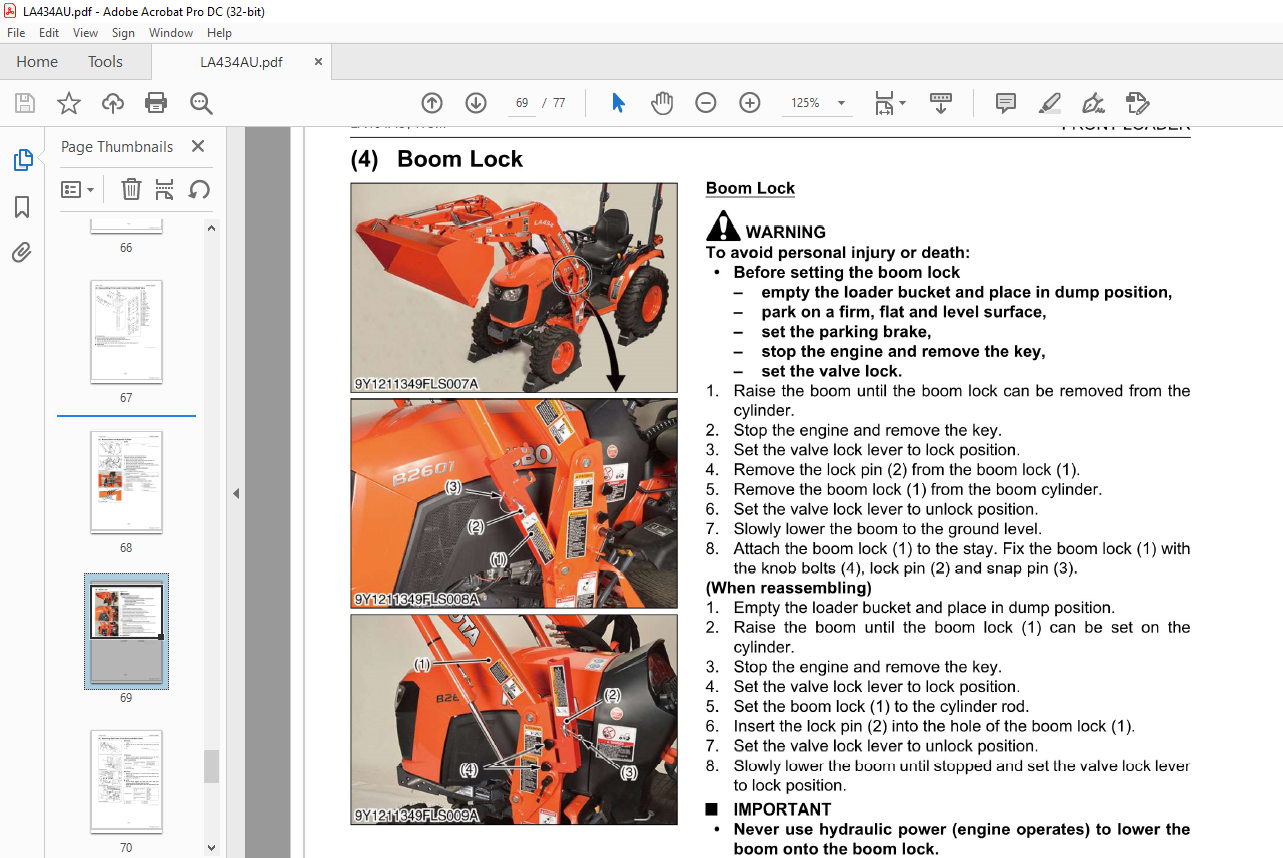Select page 68 thumbnail
1283x858 pixels.
tap(126, 482)
